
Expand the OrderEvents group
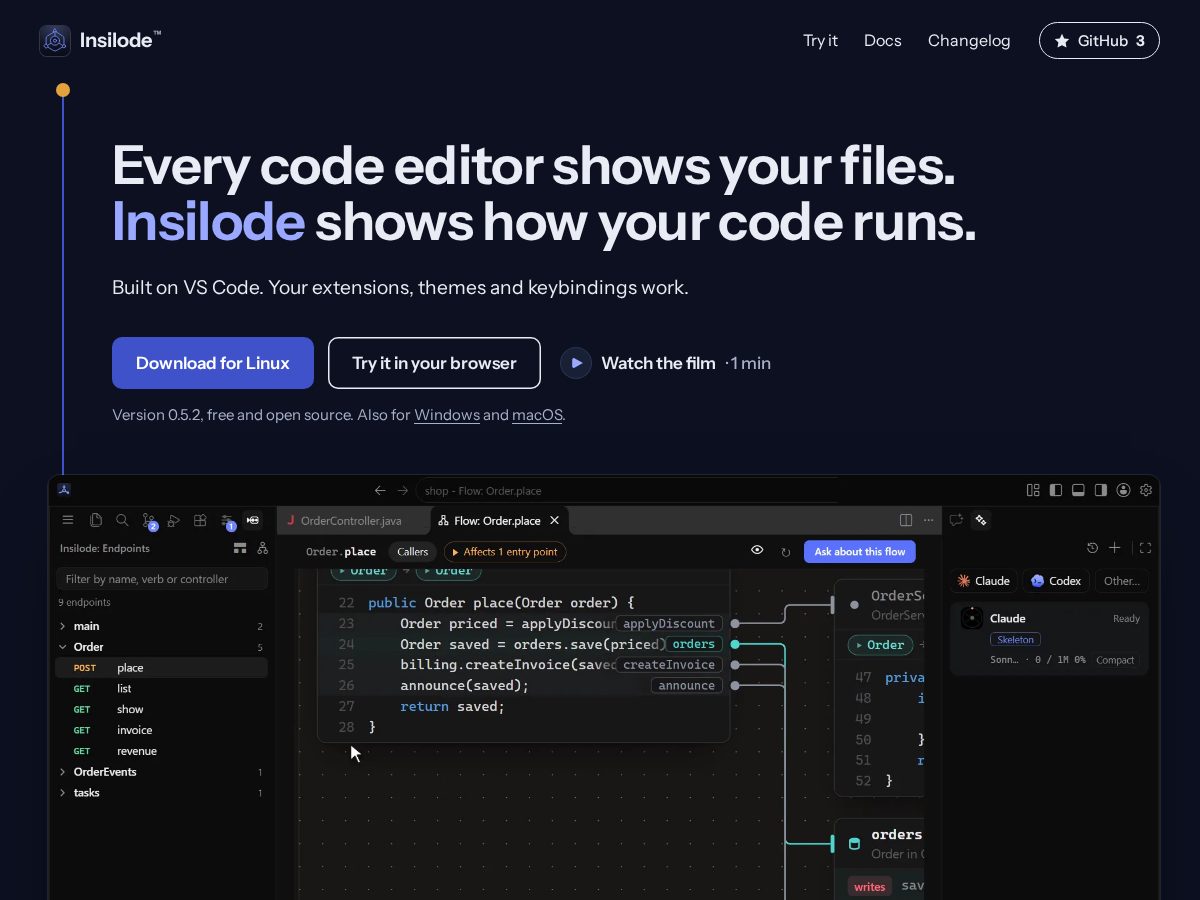coord(161,772)
